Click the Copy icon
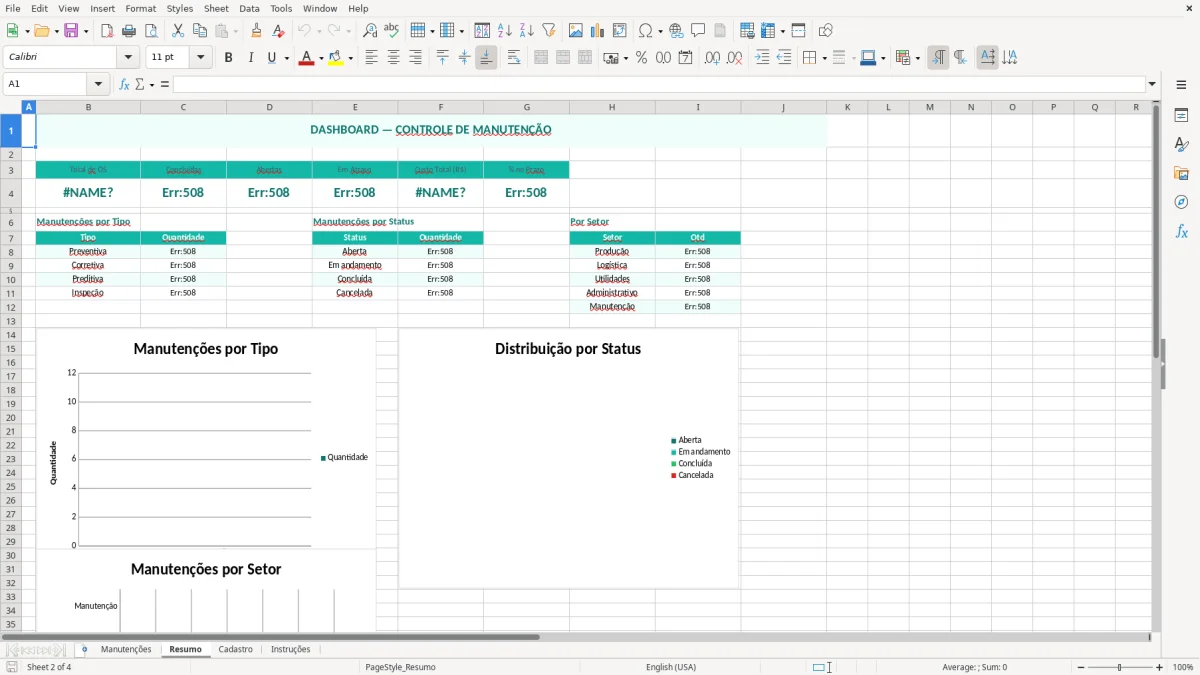Image resolution: width=1200 pixels, height=675 pixels. 200,31
